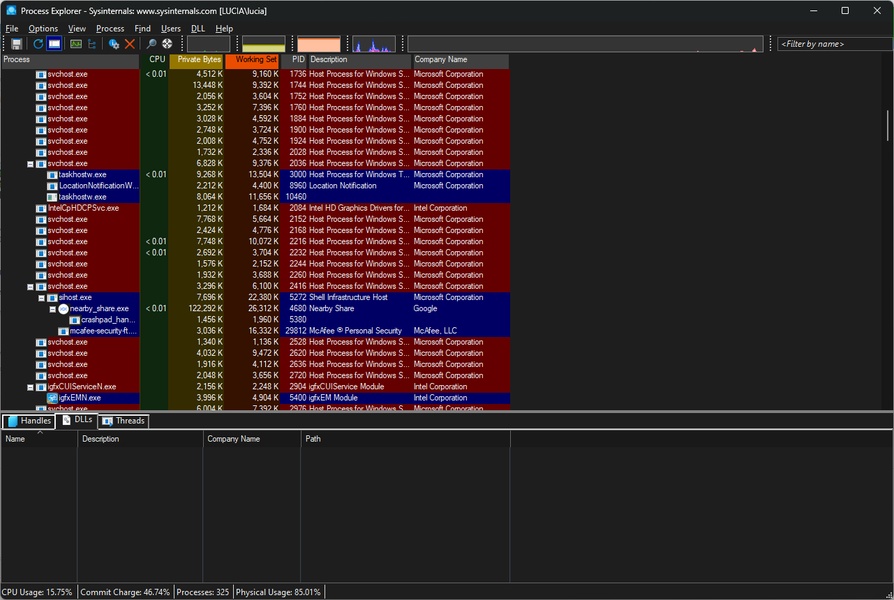Open the Process menu
The image size is (894, 600).
pyautogui.click(x=110, y=29)
